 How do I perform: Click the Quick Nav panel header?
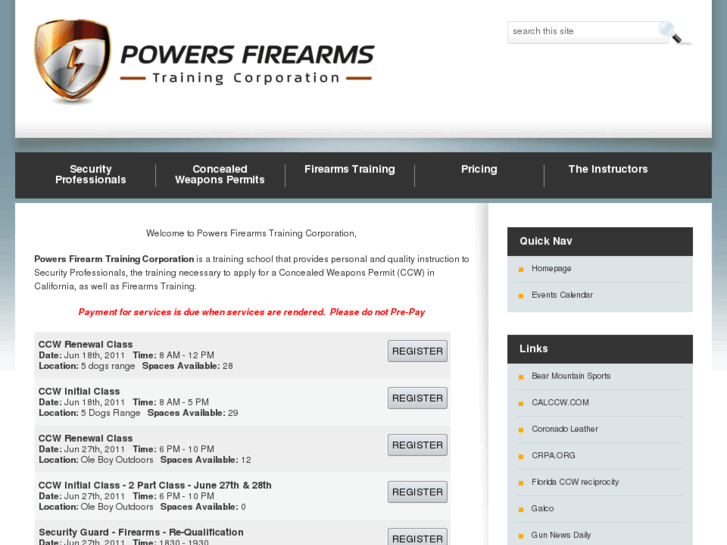click(600, 241)
